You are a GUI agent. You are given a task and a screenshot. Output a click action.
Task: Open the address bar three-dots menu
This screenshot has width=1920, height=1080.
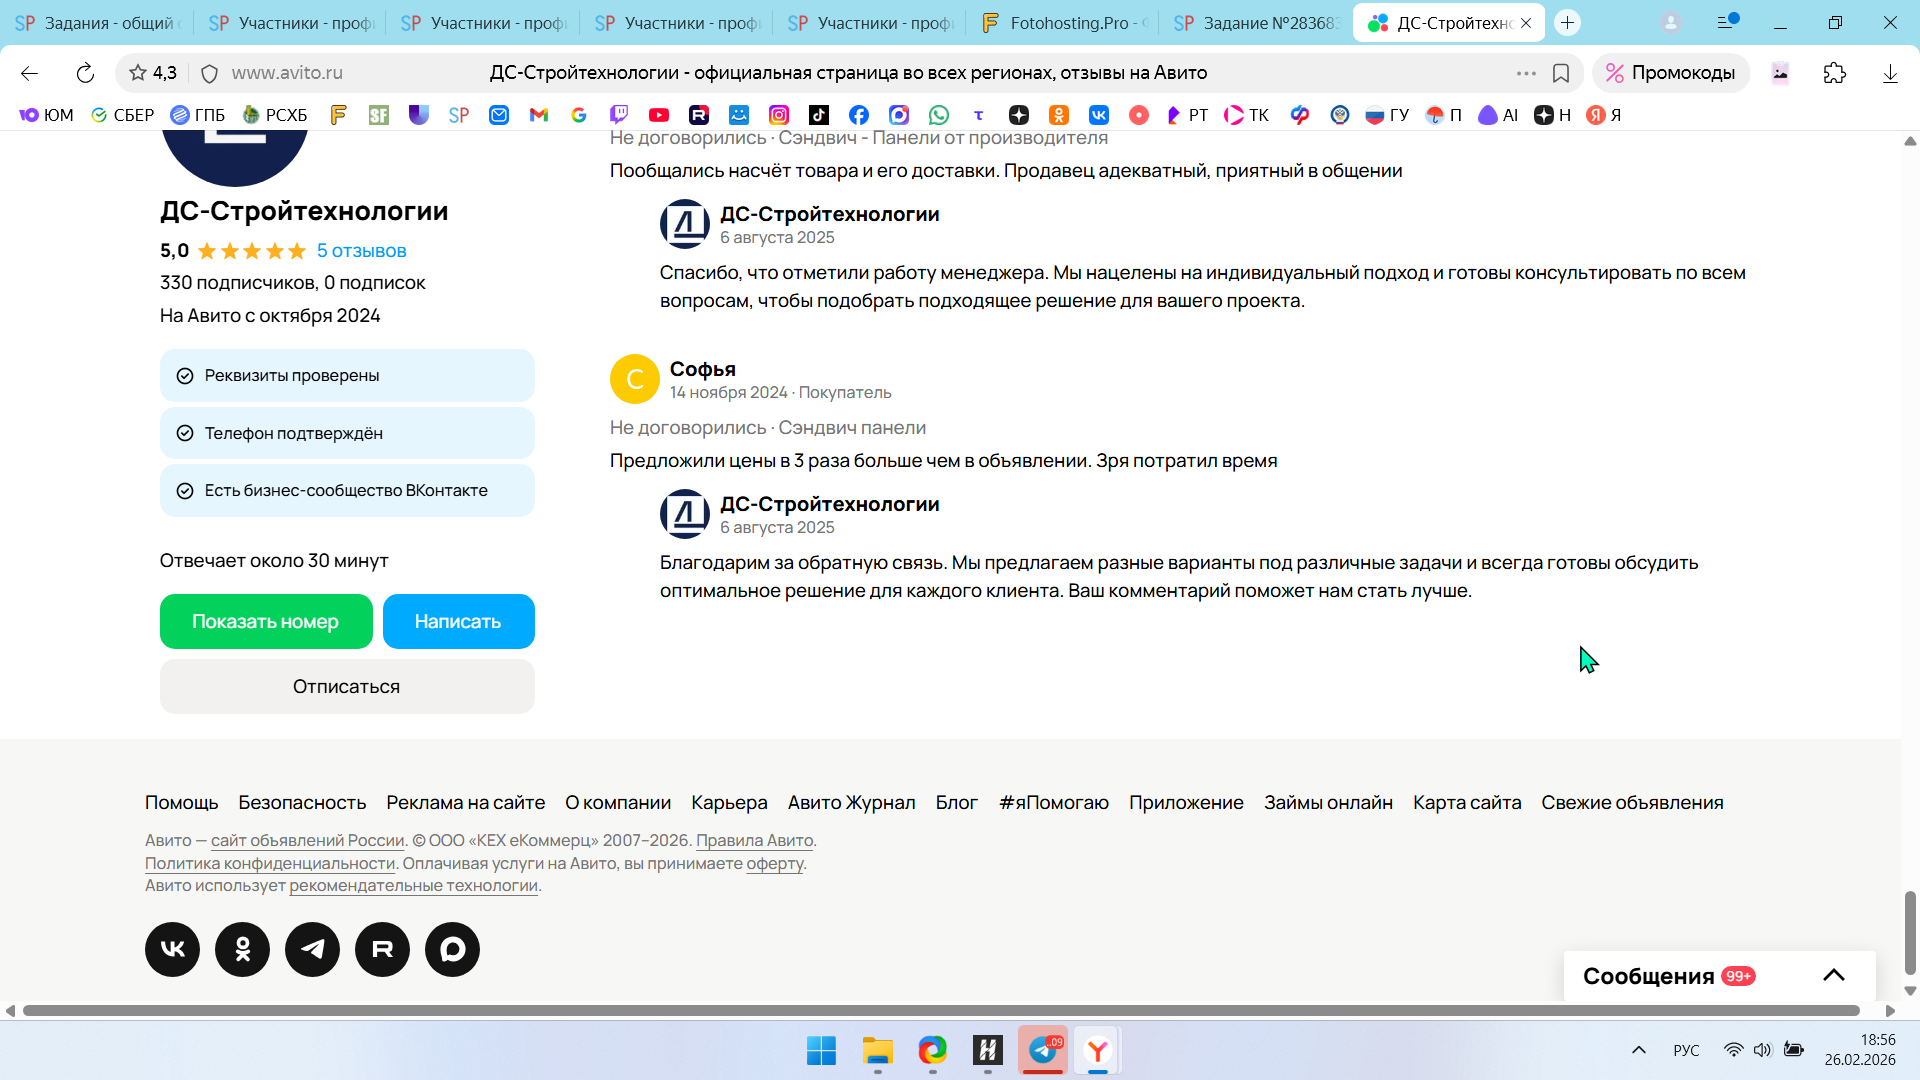tap(1526, 73)
